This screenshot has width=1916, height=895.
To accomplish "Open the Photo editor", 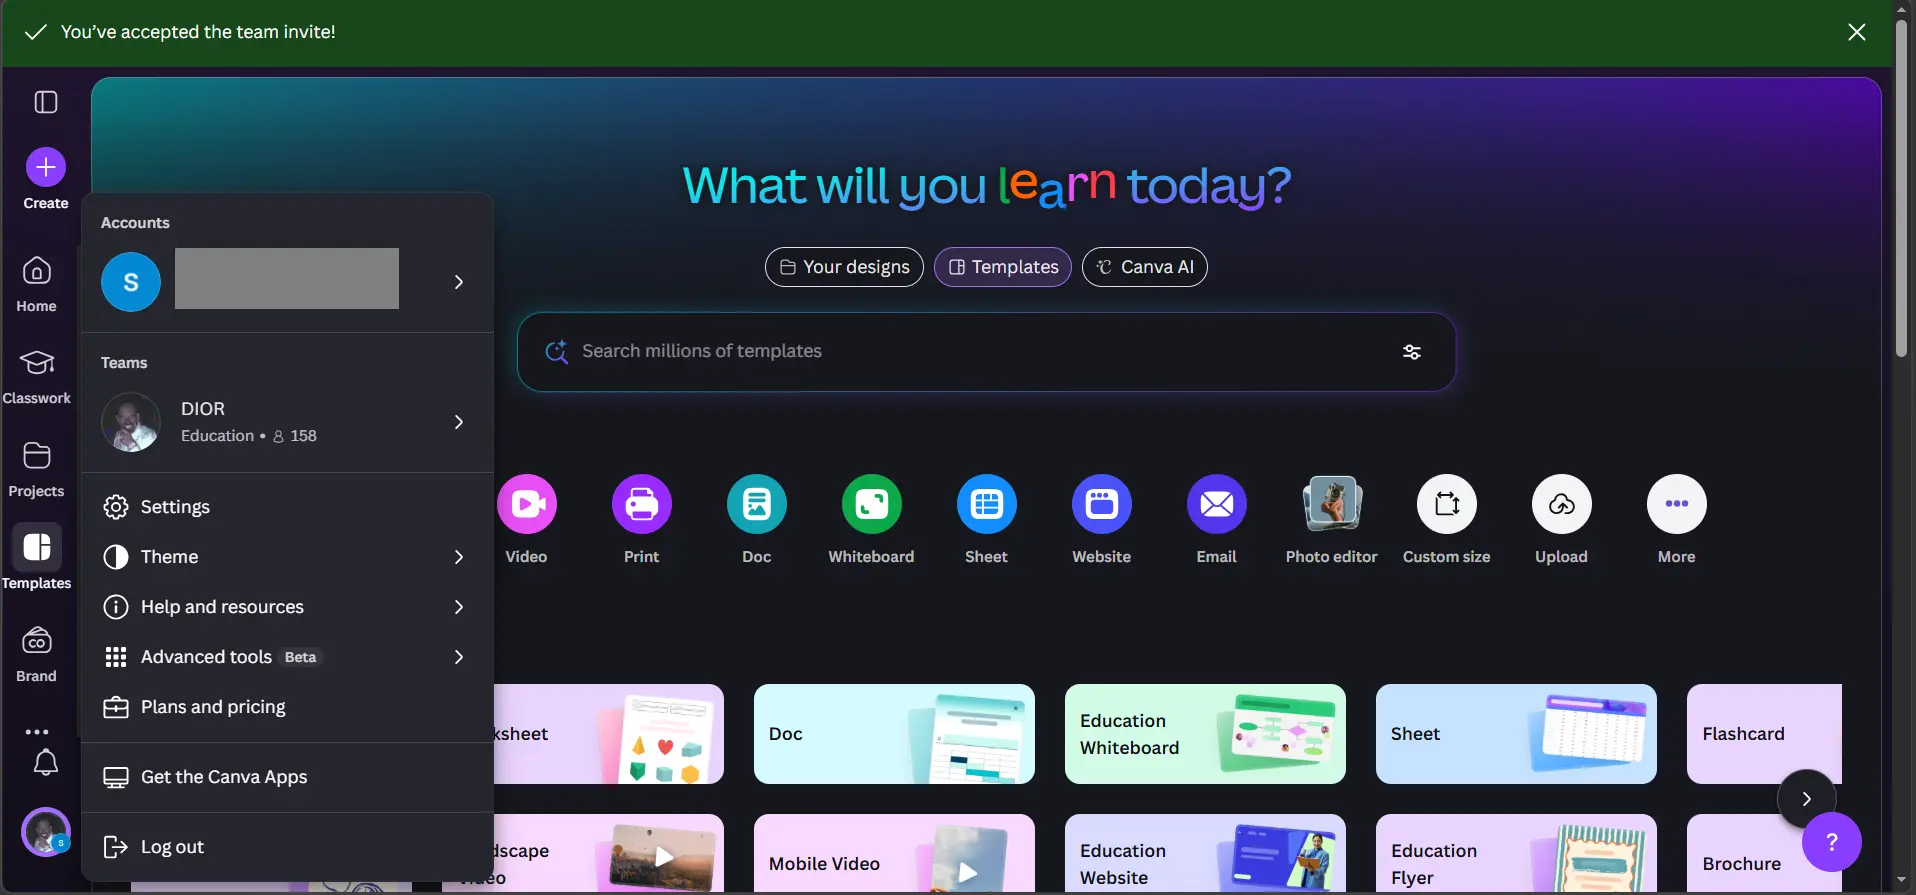I will 1332,504.
